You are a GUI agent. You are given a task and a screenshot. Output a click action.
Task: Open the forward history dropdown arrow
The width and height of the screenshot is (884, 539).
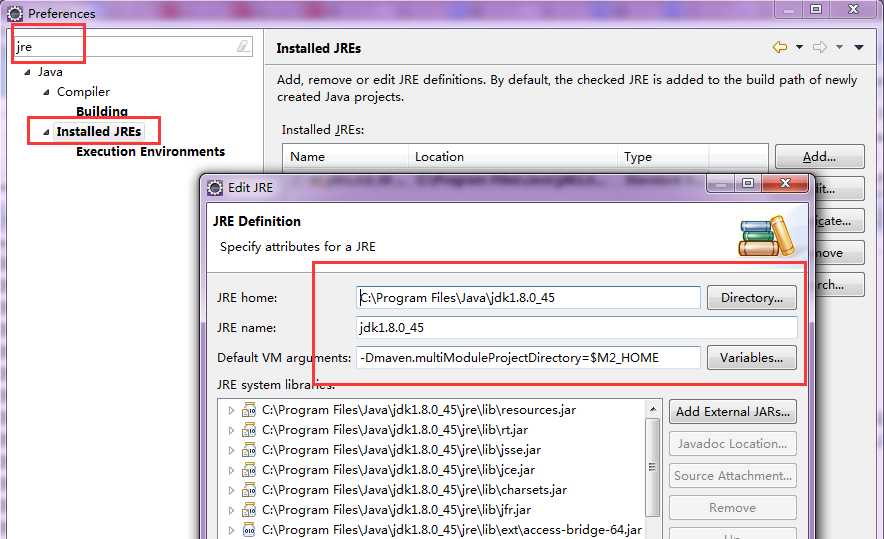839,47
